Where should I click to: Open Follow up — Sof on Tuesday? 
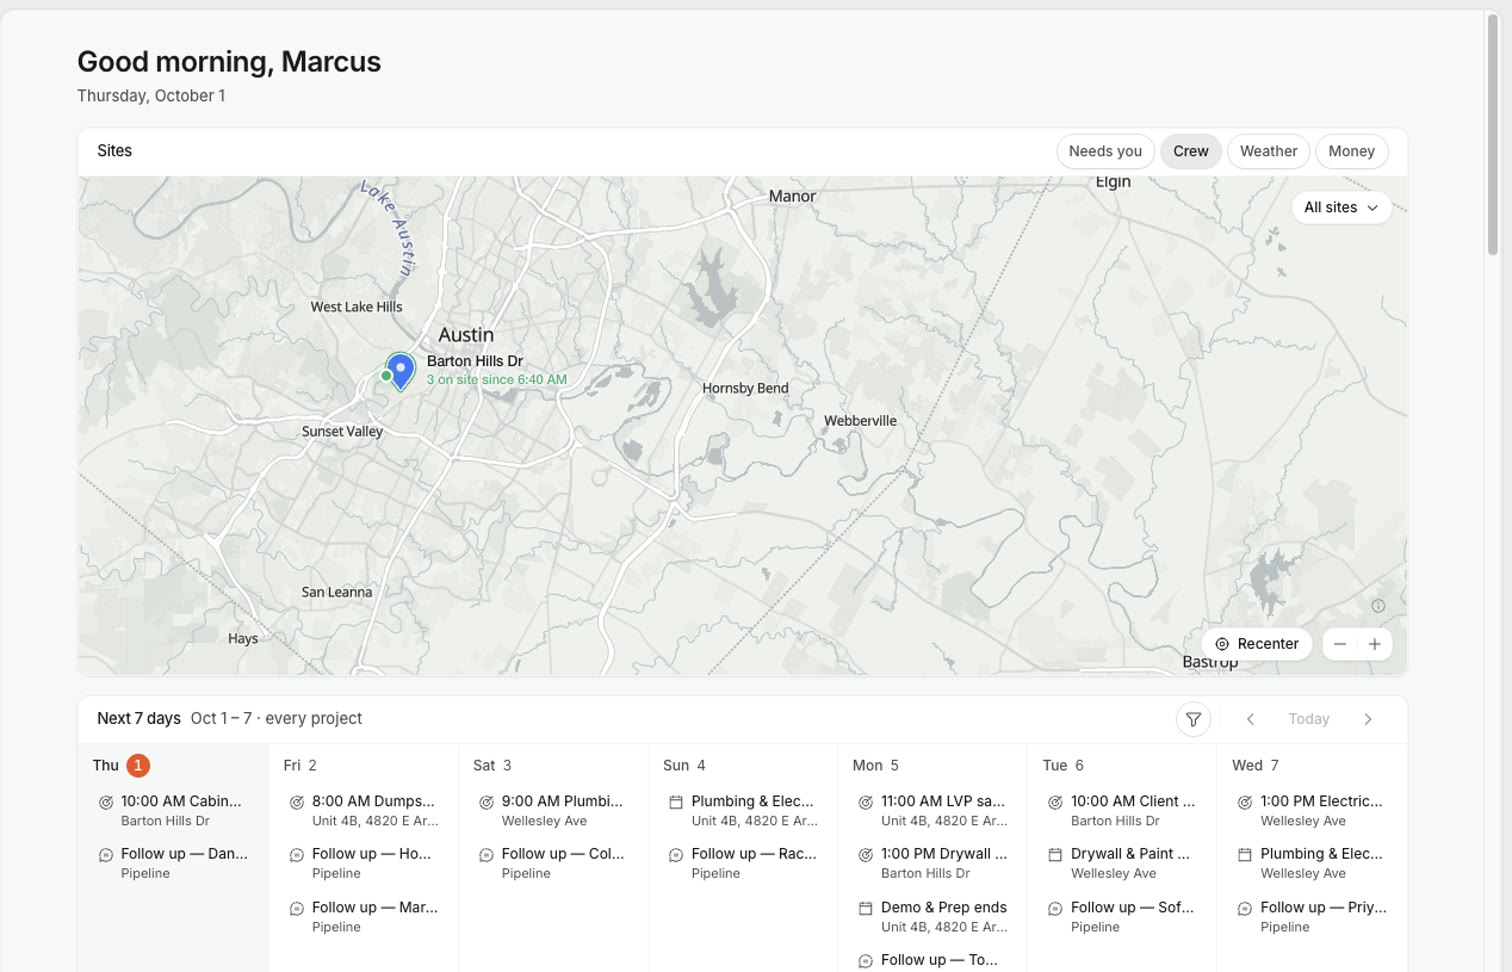[1122, 917]
